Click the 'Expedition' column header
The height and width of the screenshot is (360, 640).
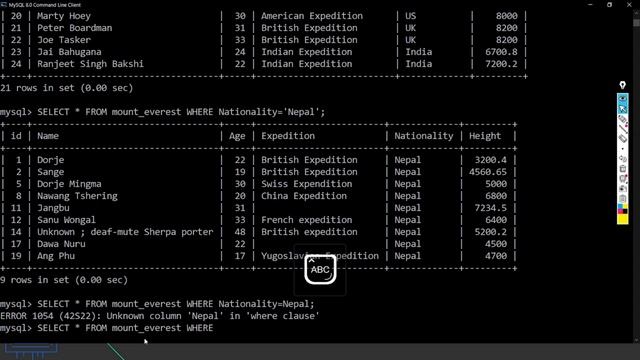(288, 136)
